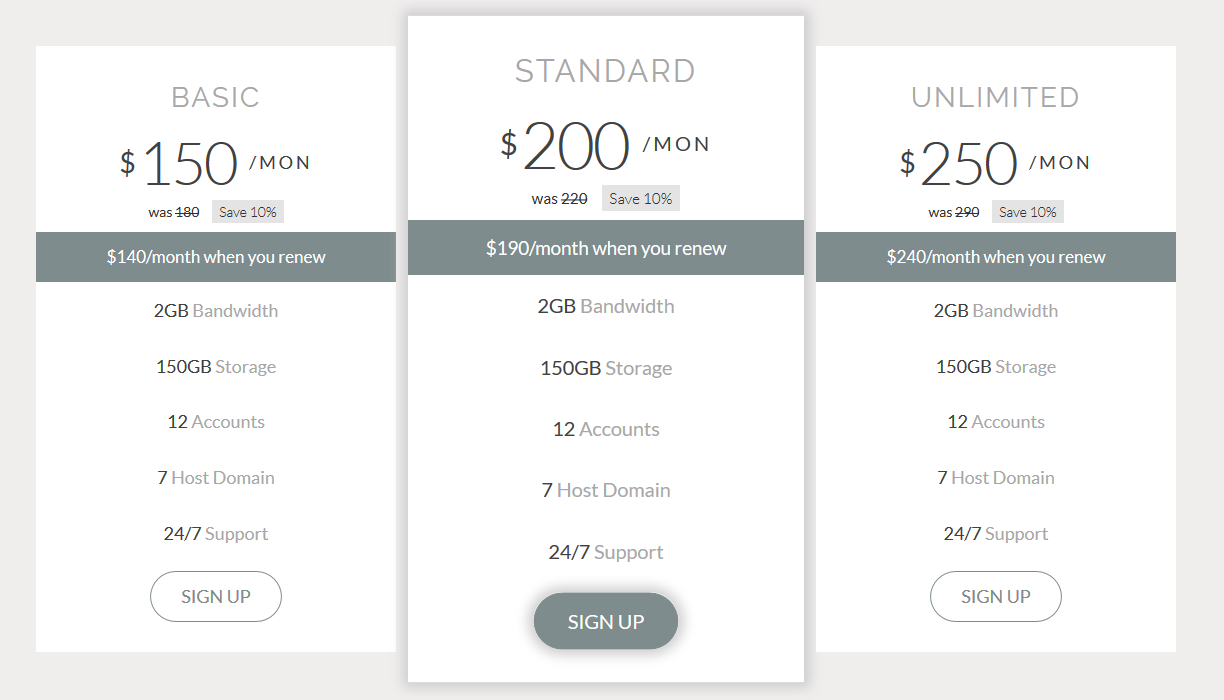Click 150GB Storage in the Basic plan
Image resolution: width=1224 pixels, height=700 pixels.
(x=216, y=367)
